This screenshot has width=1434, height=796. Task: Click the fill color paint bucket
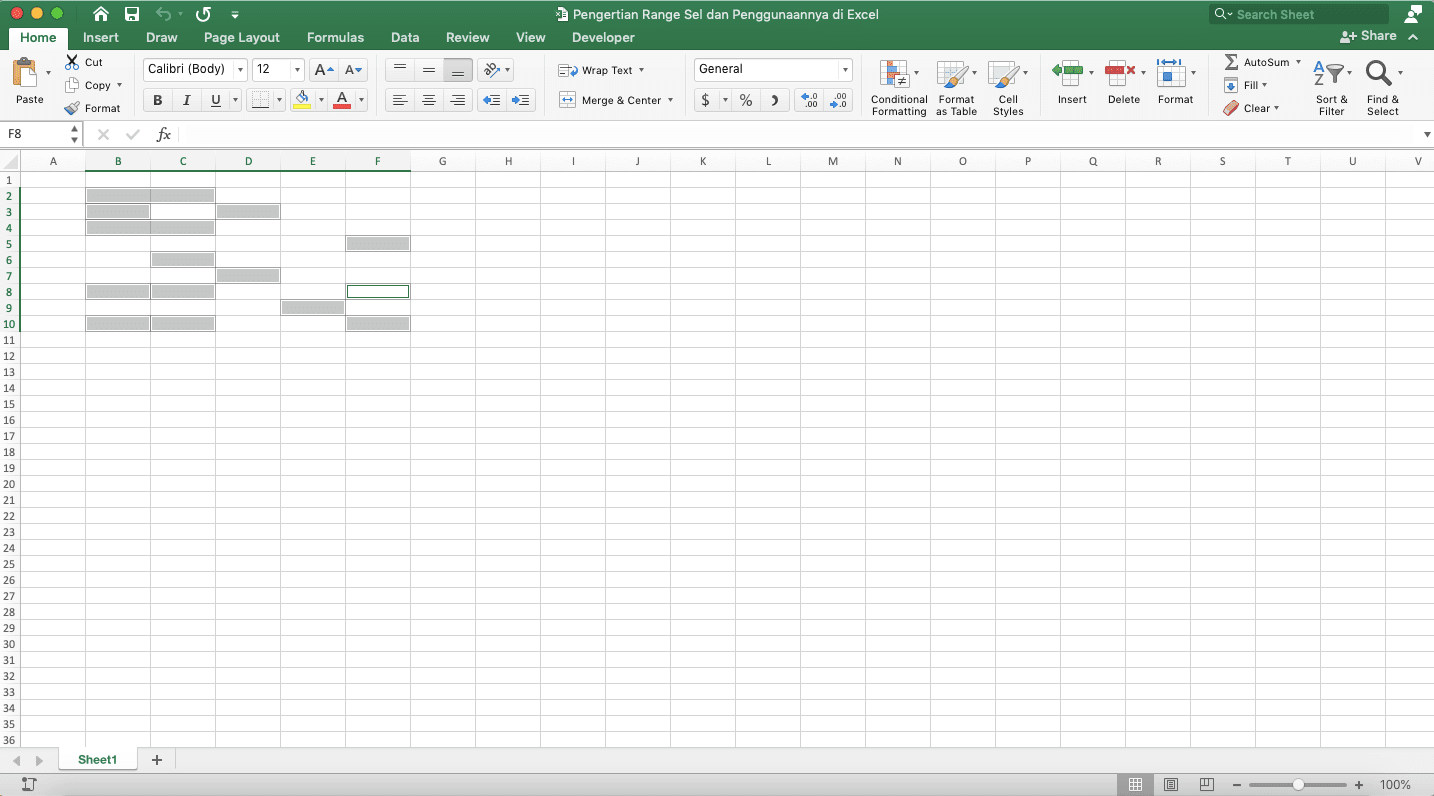pyautogui.click(x=302, y=100)
